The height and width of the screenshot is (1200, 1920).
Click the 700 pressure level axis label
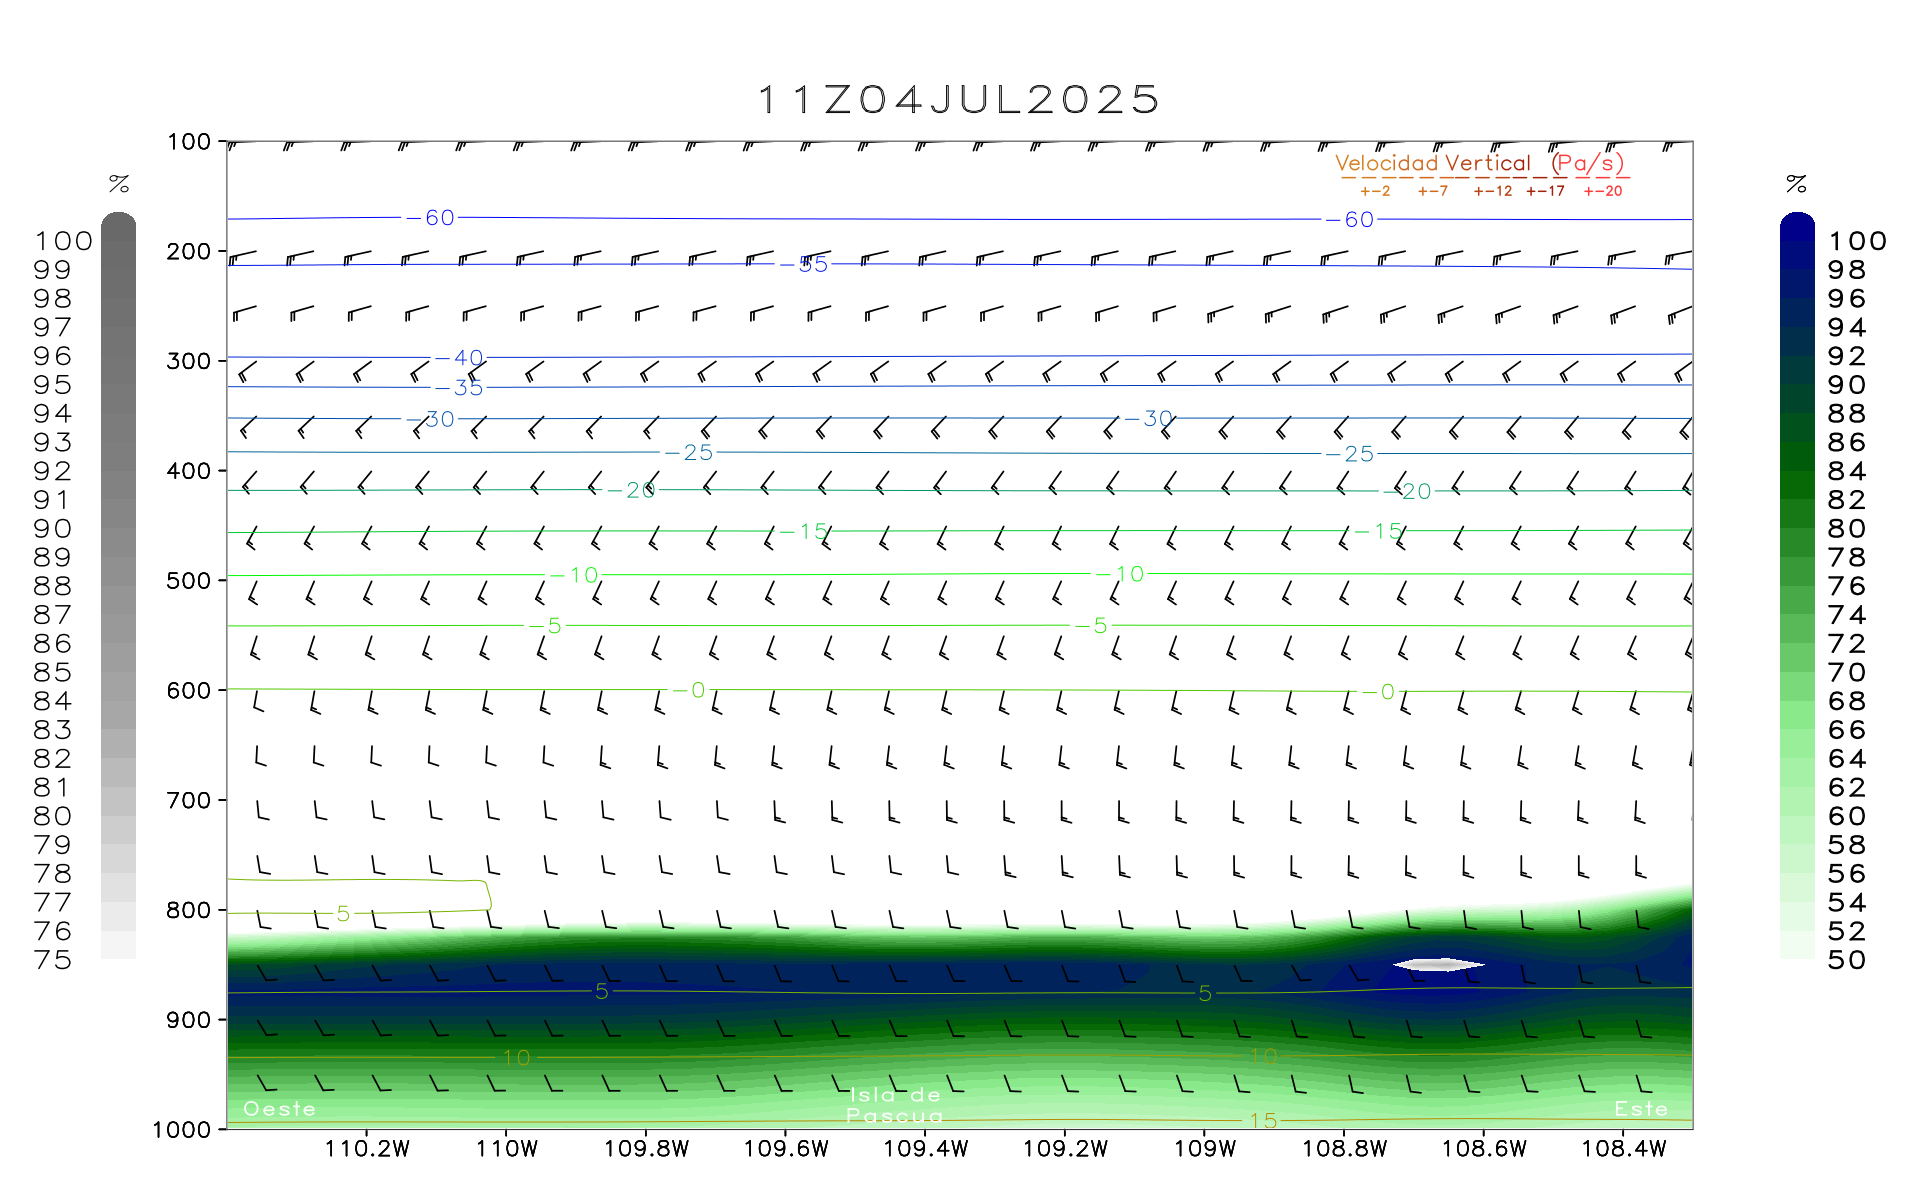[189, 801]
